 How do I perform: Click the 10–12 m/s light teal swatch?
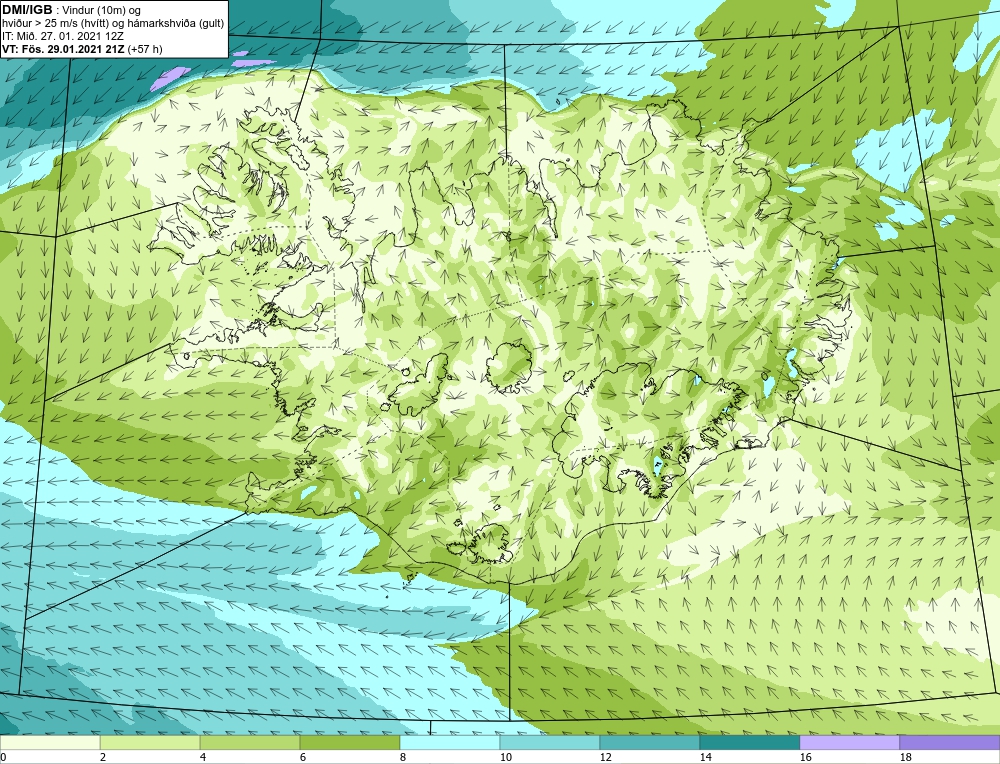550,742
